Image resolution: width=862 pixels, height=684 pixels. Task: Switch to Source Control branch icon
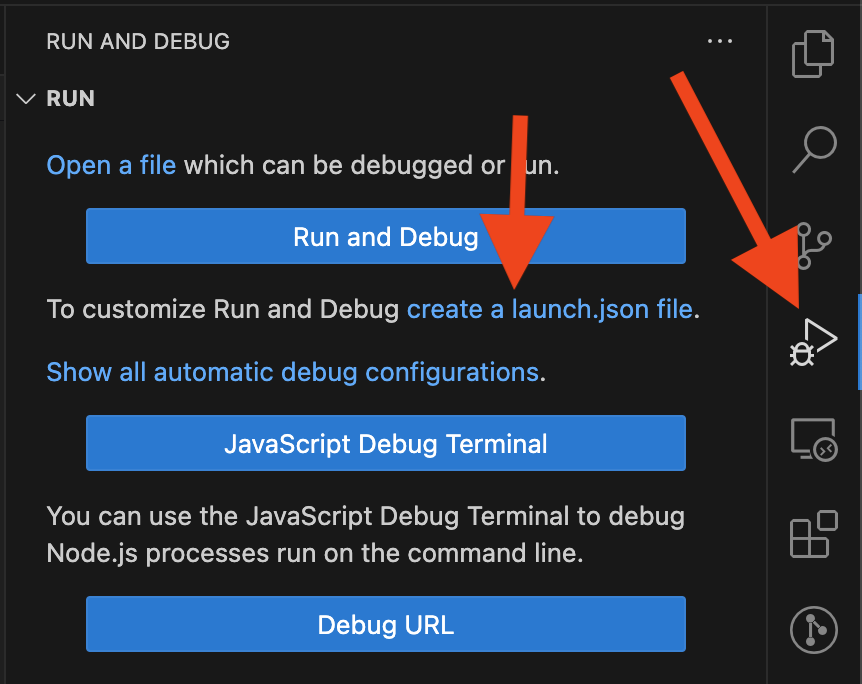coord(813,245)
